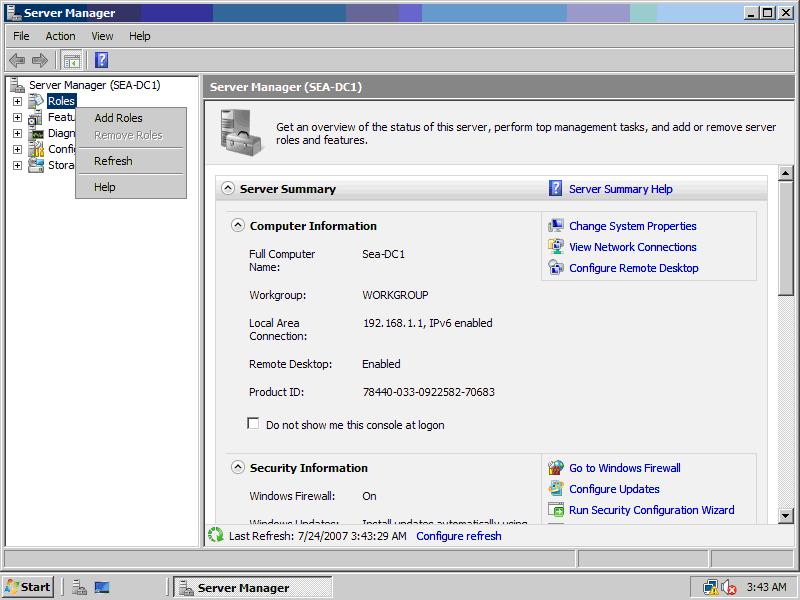The width and height of the screenshot is (800, 600).
Task: Collapse the Computer Information section
Action: click(x=238, y=226)
